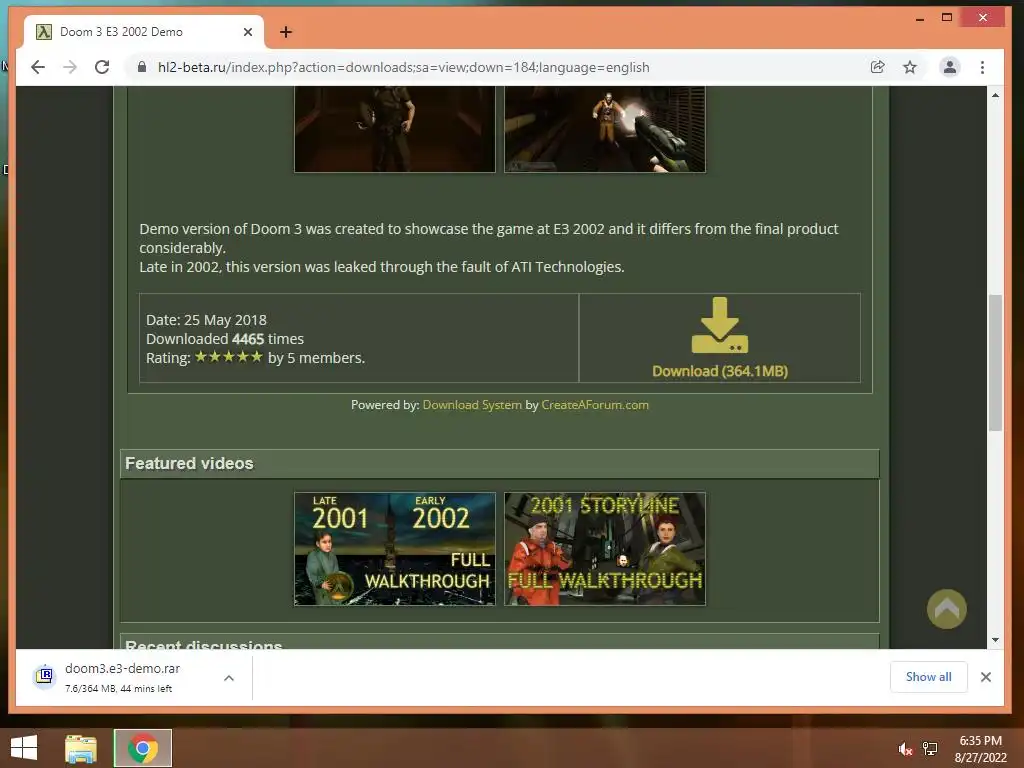Image resolution: width=1024 pixels, height=768 pixels.
Task: Maximize the Chrome window
Action: point(947,18)
